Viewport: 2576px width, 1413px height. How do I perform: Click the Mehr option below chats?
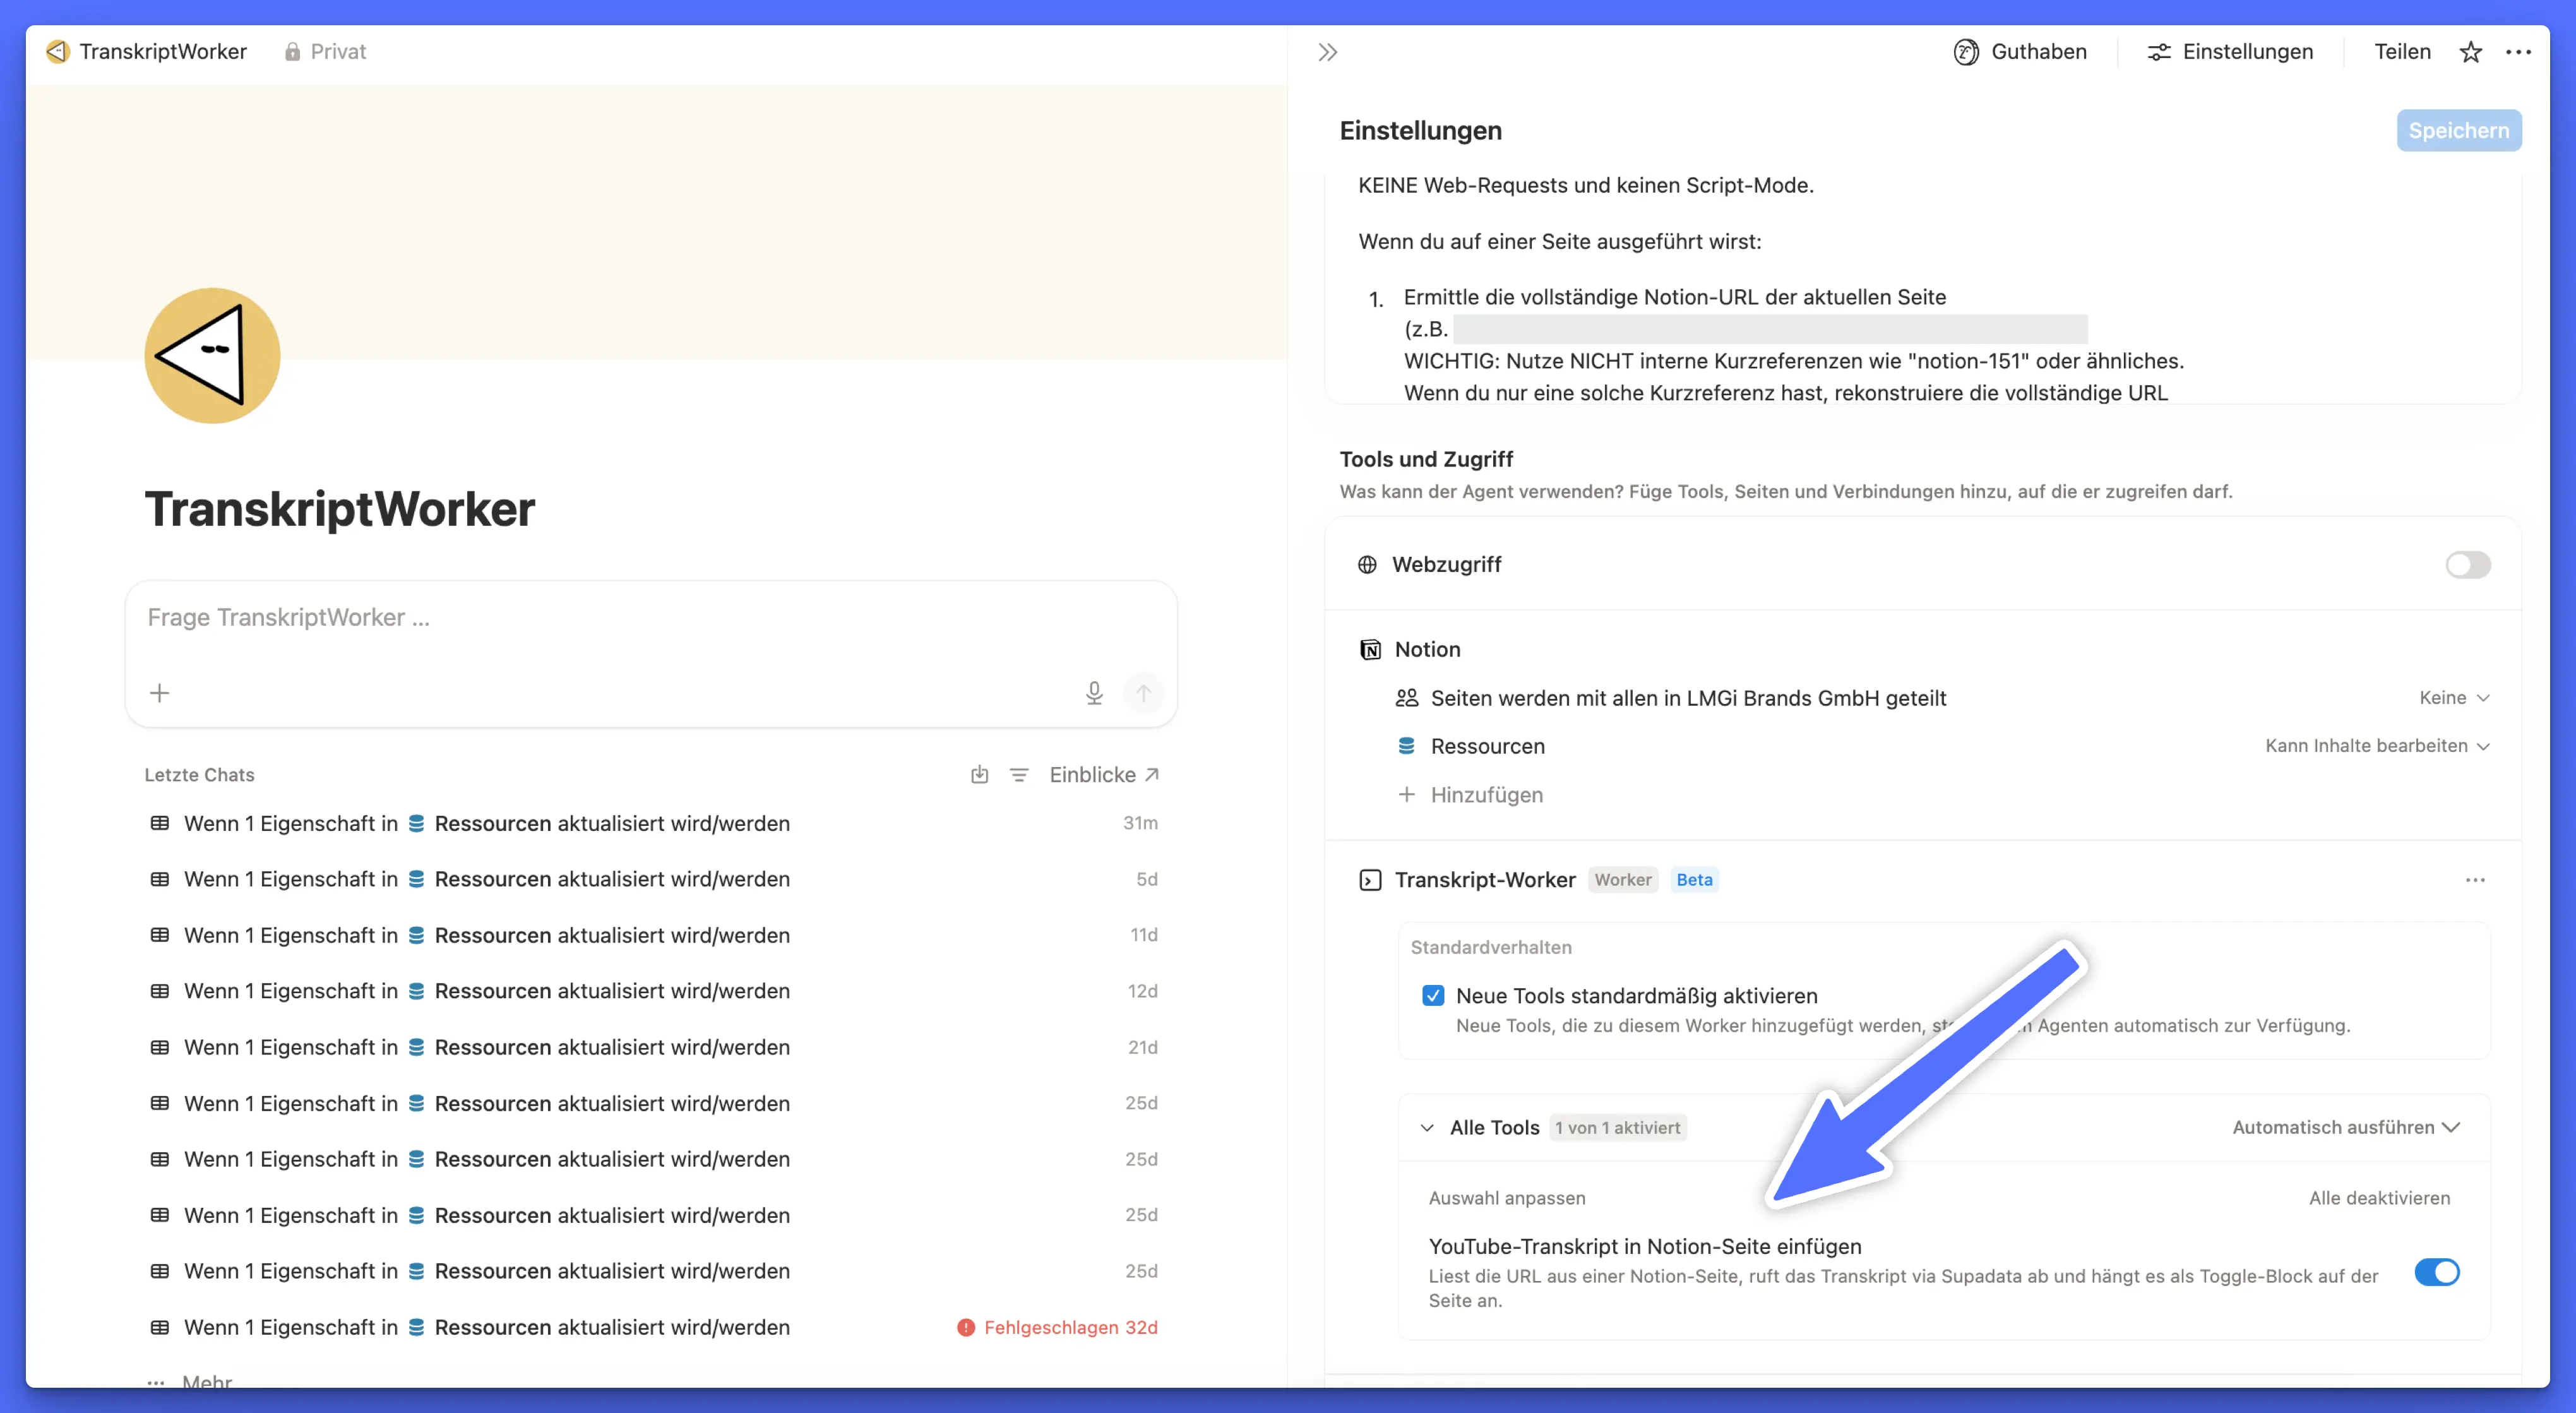pyautogui.click(x=189, y=1382)
